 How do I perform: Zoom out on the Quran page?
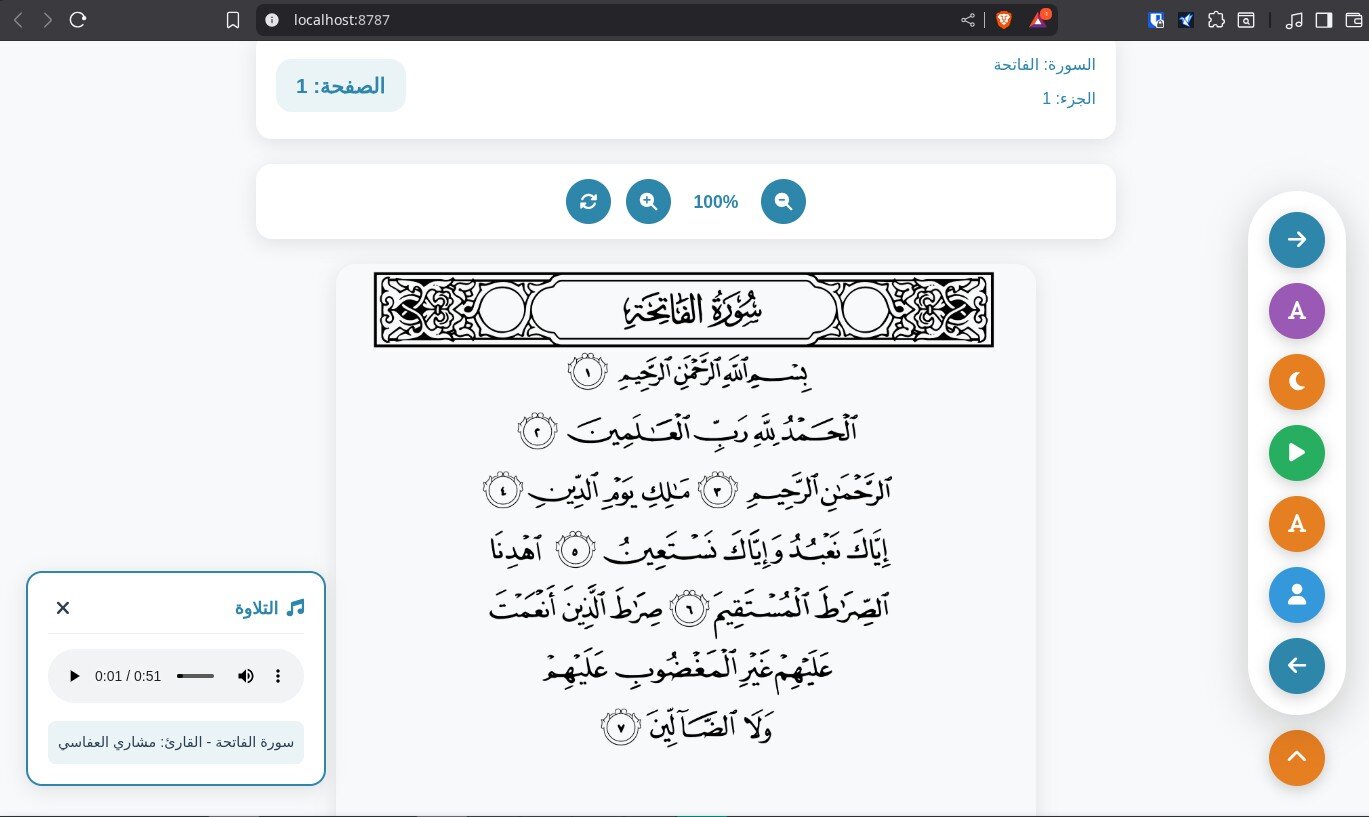coord(783,202)
